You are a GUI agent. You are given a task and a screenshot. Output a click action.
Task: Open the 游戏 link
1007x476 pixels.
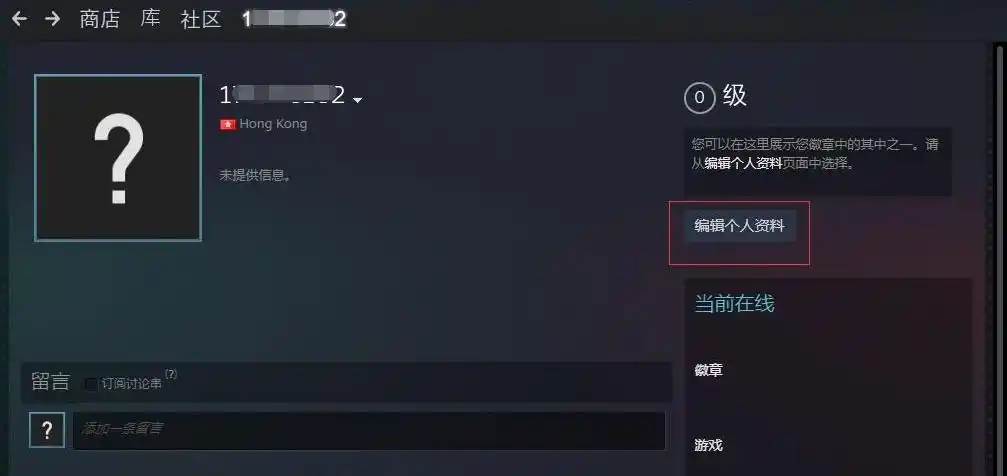point(708,445)
